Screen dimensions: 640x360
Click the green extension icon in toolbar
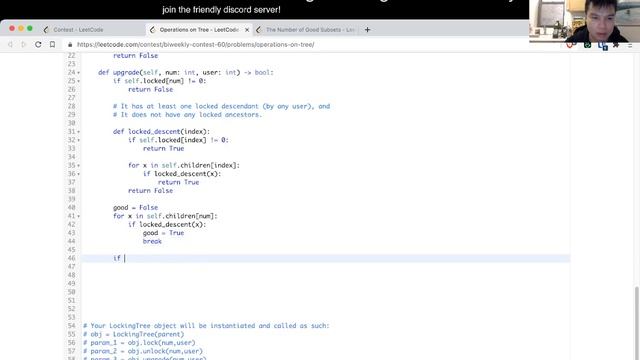click(x=587, y=45)
